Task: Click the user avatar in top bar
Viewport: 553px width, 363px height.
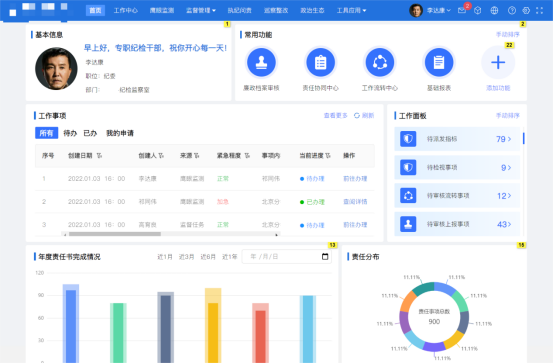Action: (416, 11)
